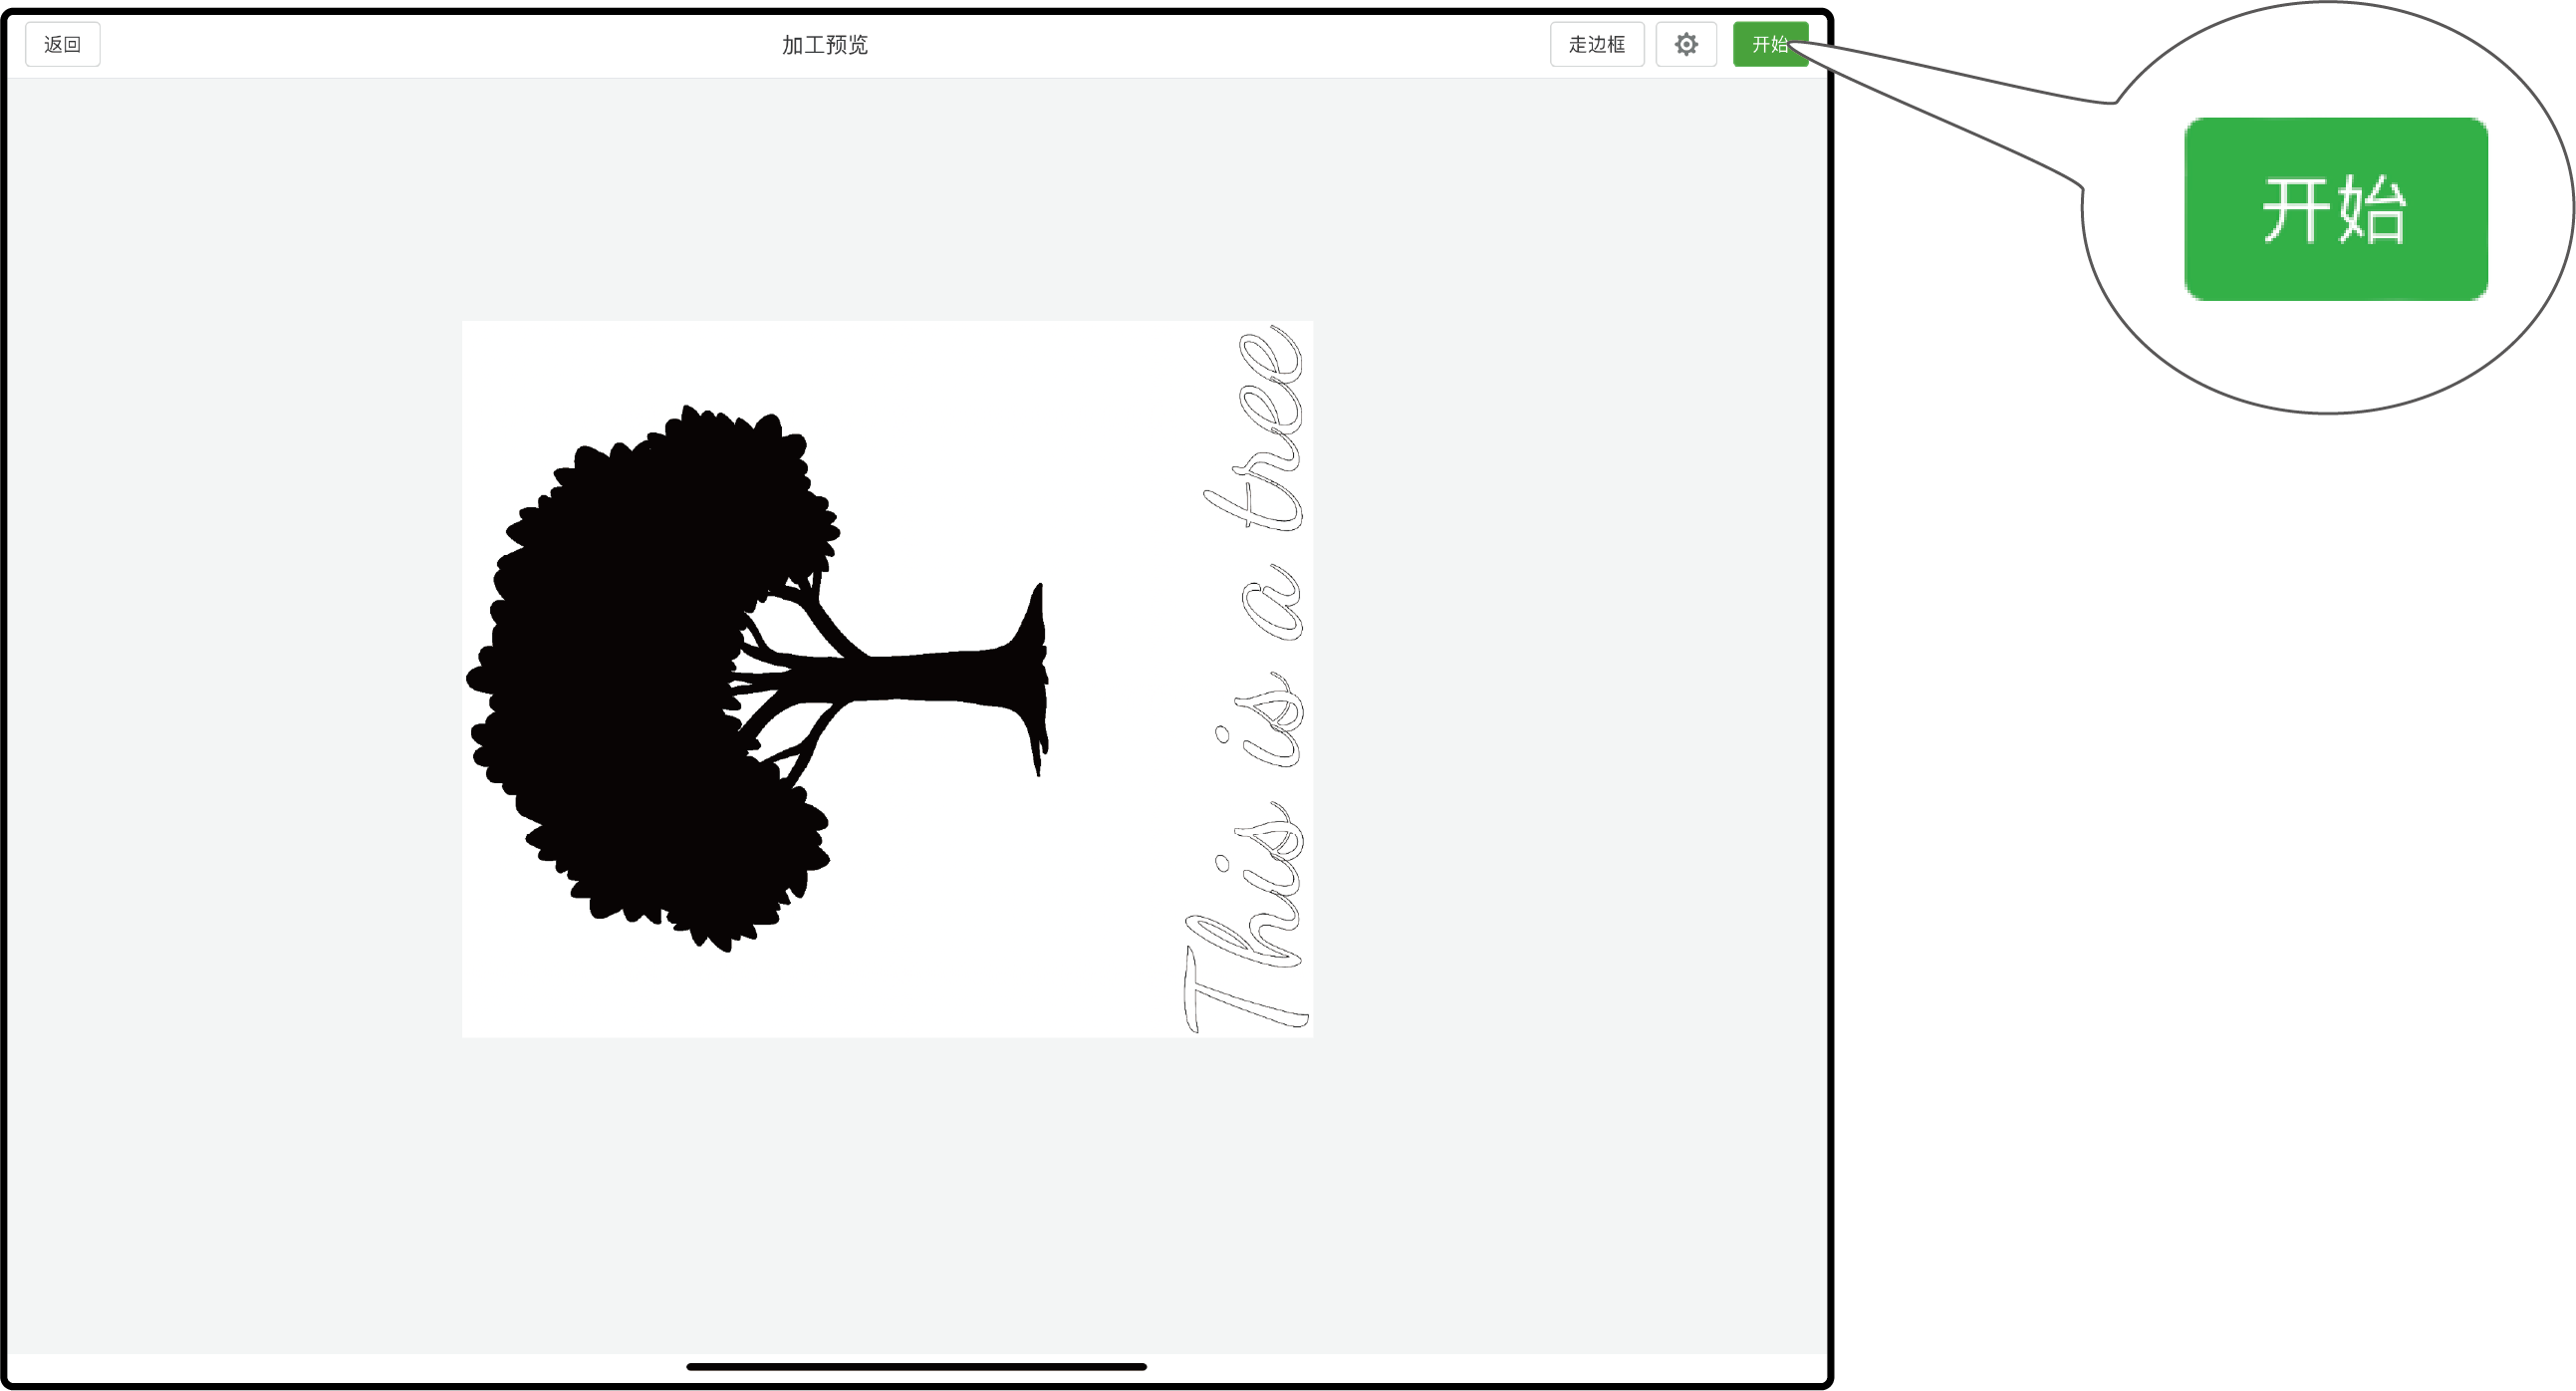Click the tree trunk in preview
This screenshot has height=1391, width=2576.
[x=930, y=677]
